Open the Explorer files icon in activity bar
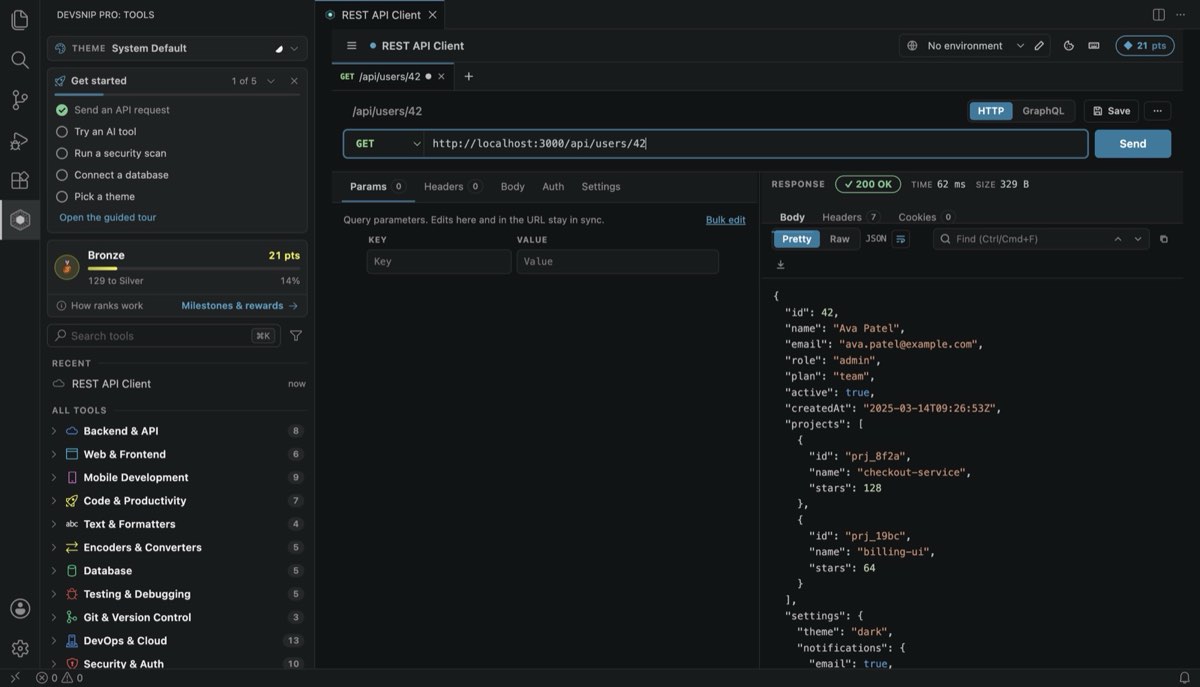This screenshot has width=1200, height=687. pos(19,20)
